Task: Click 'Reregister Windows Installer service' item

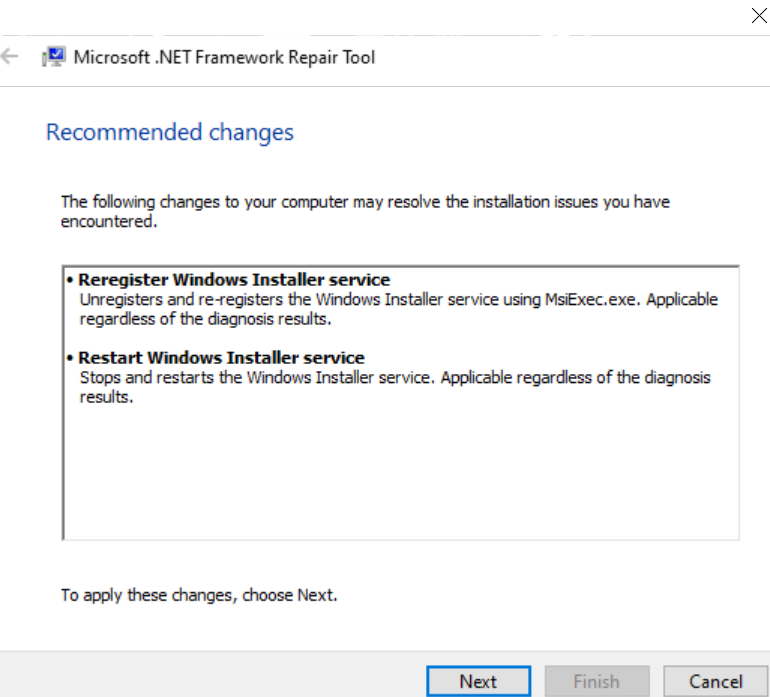Action: tap(234, 279)
